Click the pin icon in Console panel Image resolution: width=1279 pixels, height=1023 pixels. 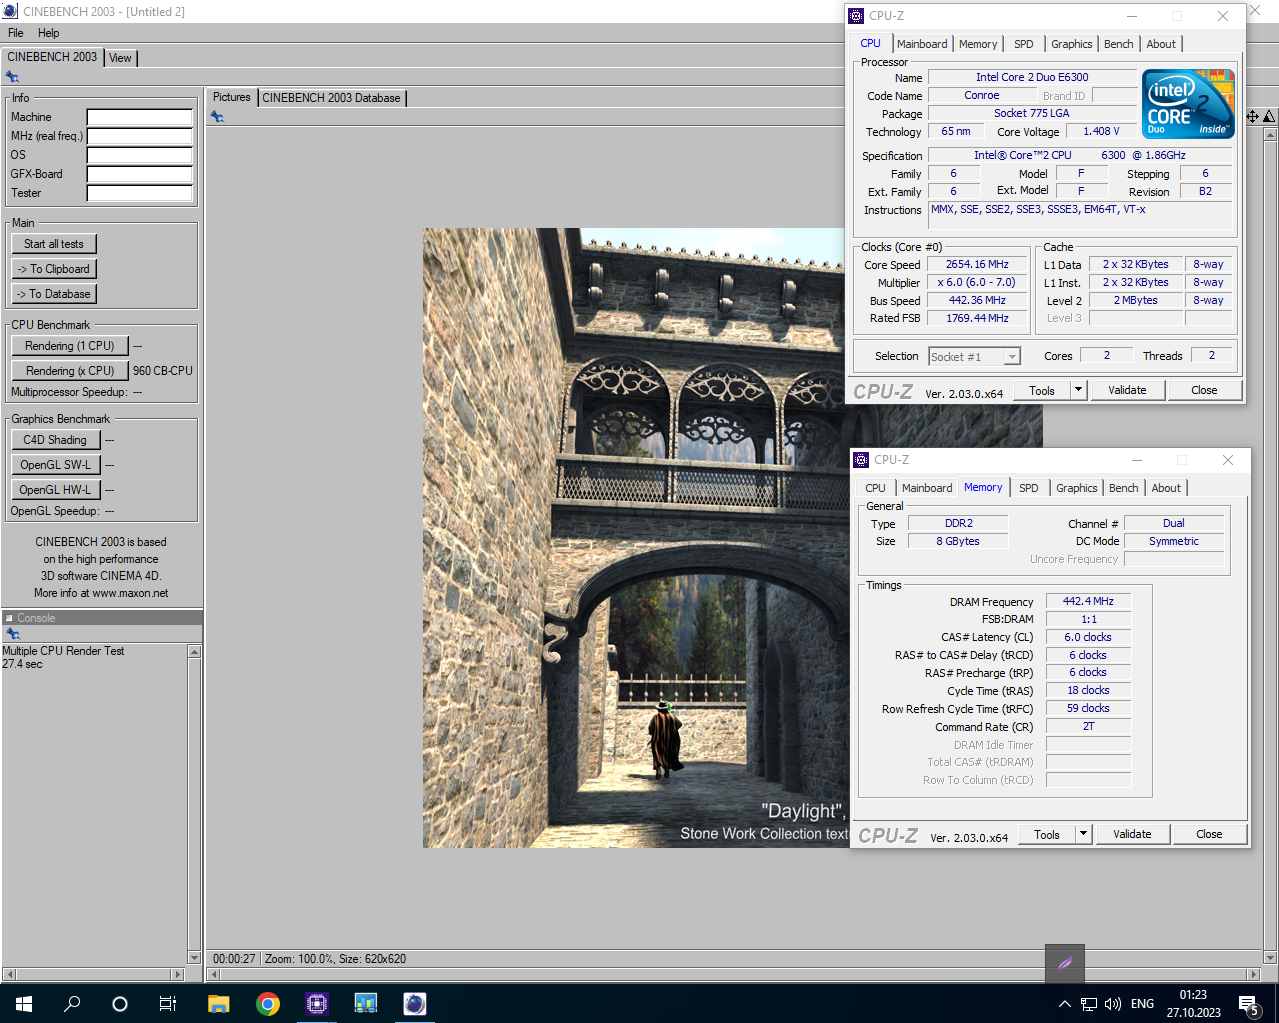pos(12,634)
